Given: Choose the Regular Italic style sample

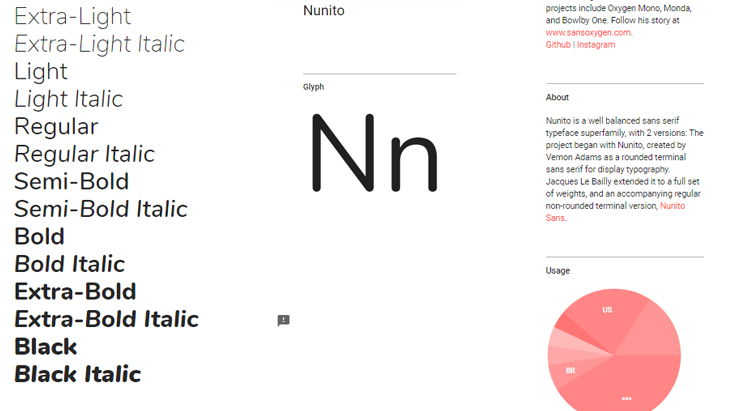Looking at the screenshot, I should (84, 154).
